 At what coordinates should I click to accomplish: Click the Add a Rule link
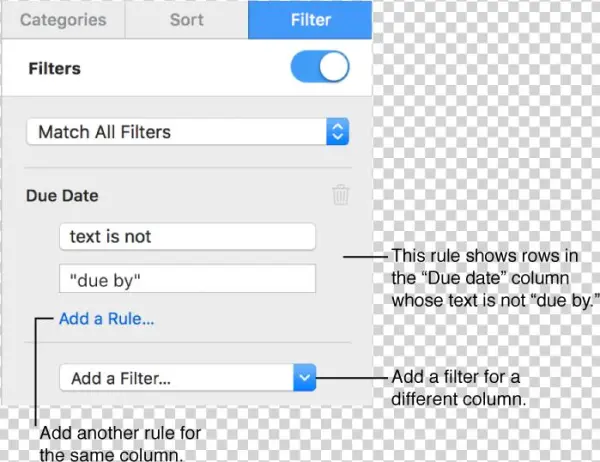tap(106, 319)
